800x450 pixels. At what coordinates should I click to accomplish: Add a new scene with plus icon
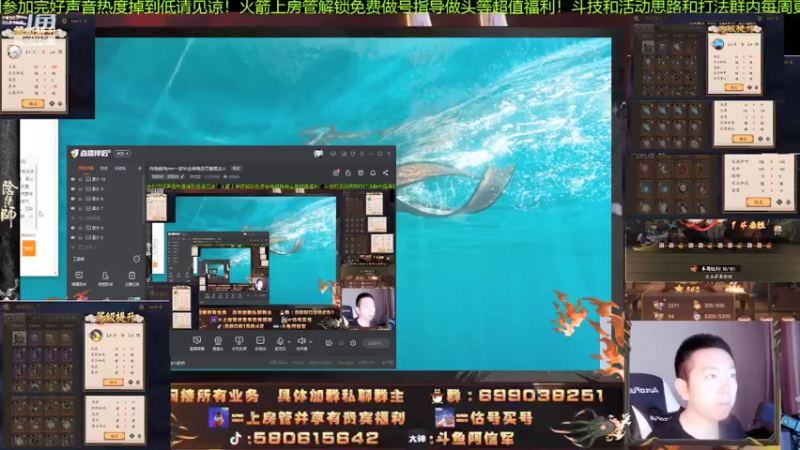pos(140,168)
